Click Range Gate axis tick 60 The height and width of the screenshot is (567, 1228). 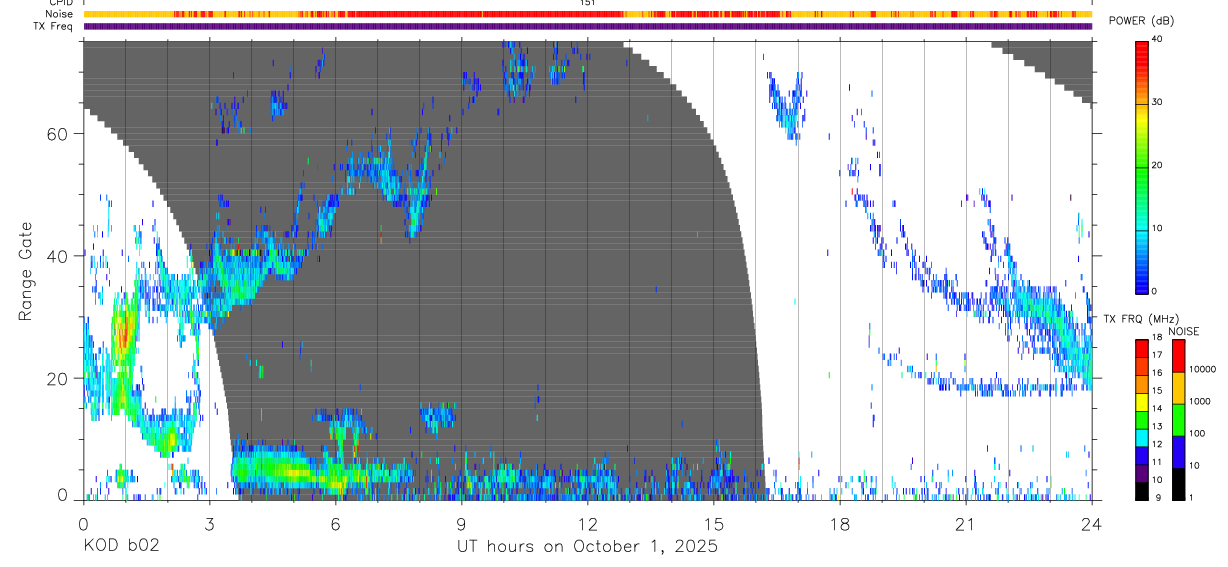pyautogui.click(x=57, y=133)
